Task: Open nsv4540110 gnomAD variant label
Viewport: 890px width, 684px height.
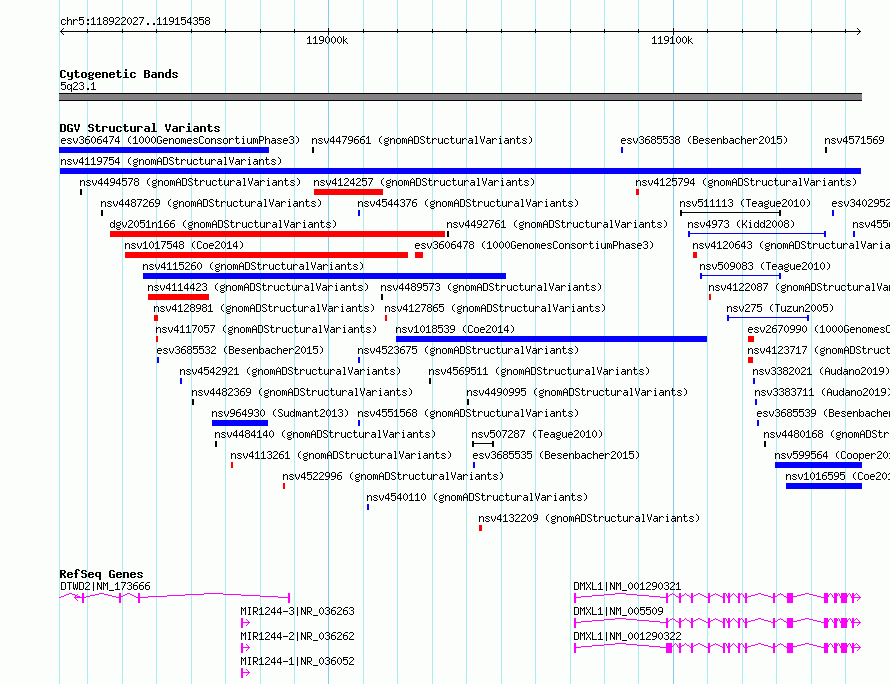Action: (x=477, y=497)
